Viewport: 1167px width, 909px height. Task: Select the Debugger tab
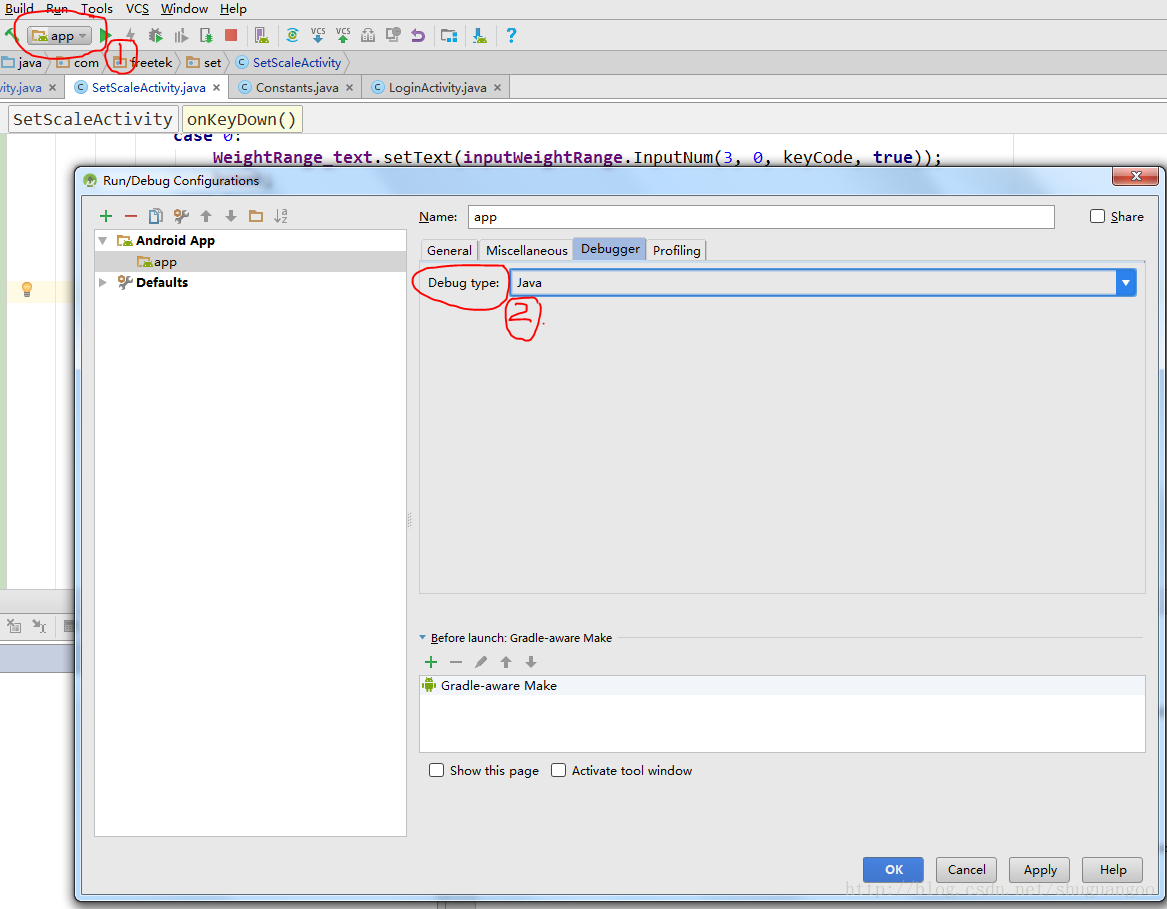[x=610, y=249]
